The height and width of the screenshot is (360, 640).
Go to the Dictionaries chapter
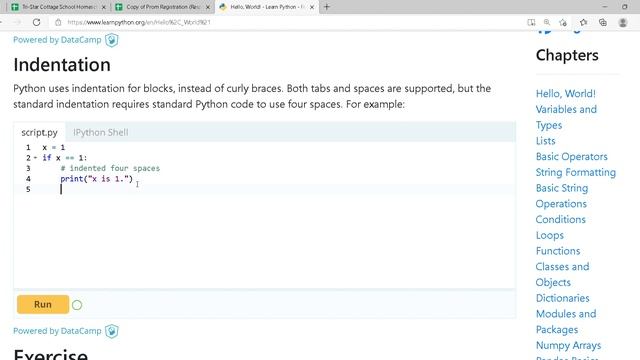point(562,298)
